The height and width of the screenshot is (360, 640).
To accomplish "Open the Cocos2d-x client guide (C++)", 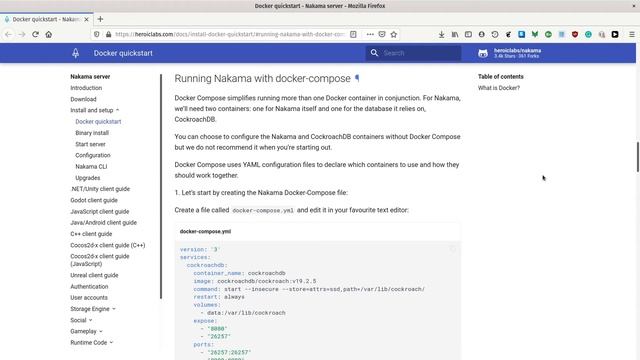I will (107, 245).
